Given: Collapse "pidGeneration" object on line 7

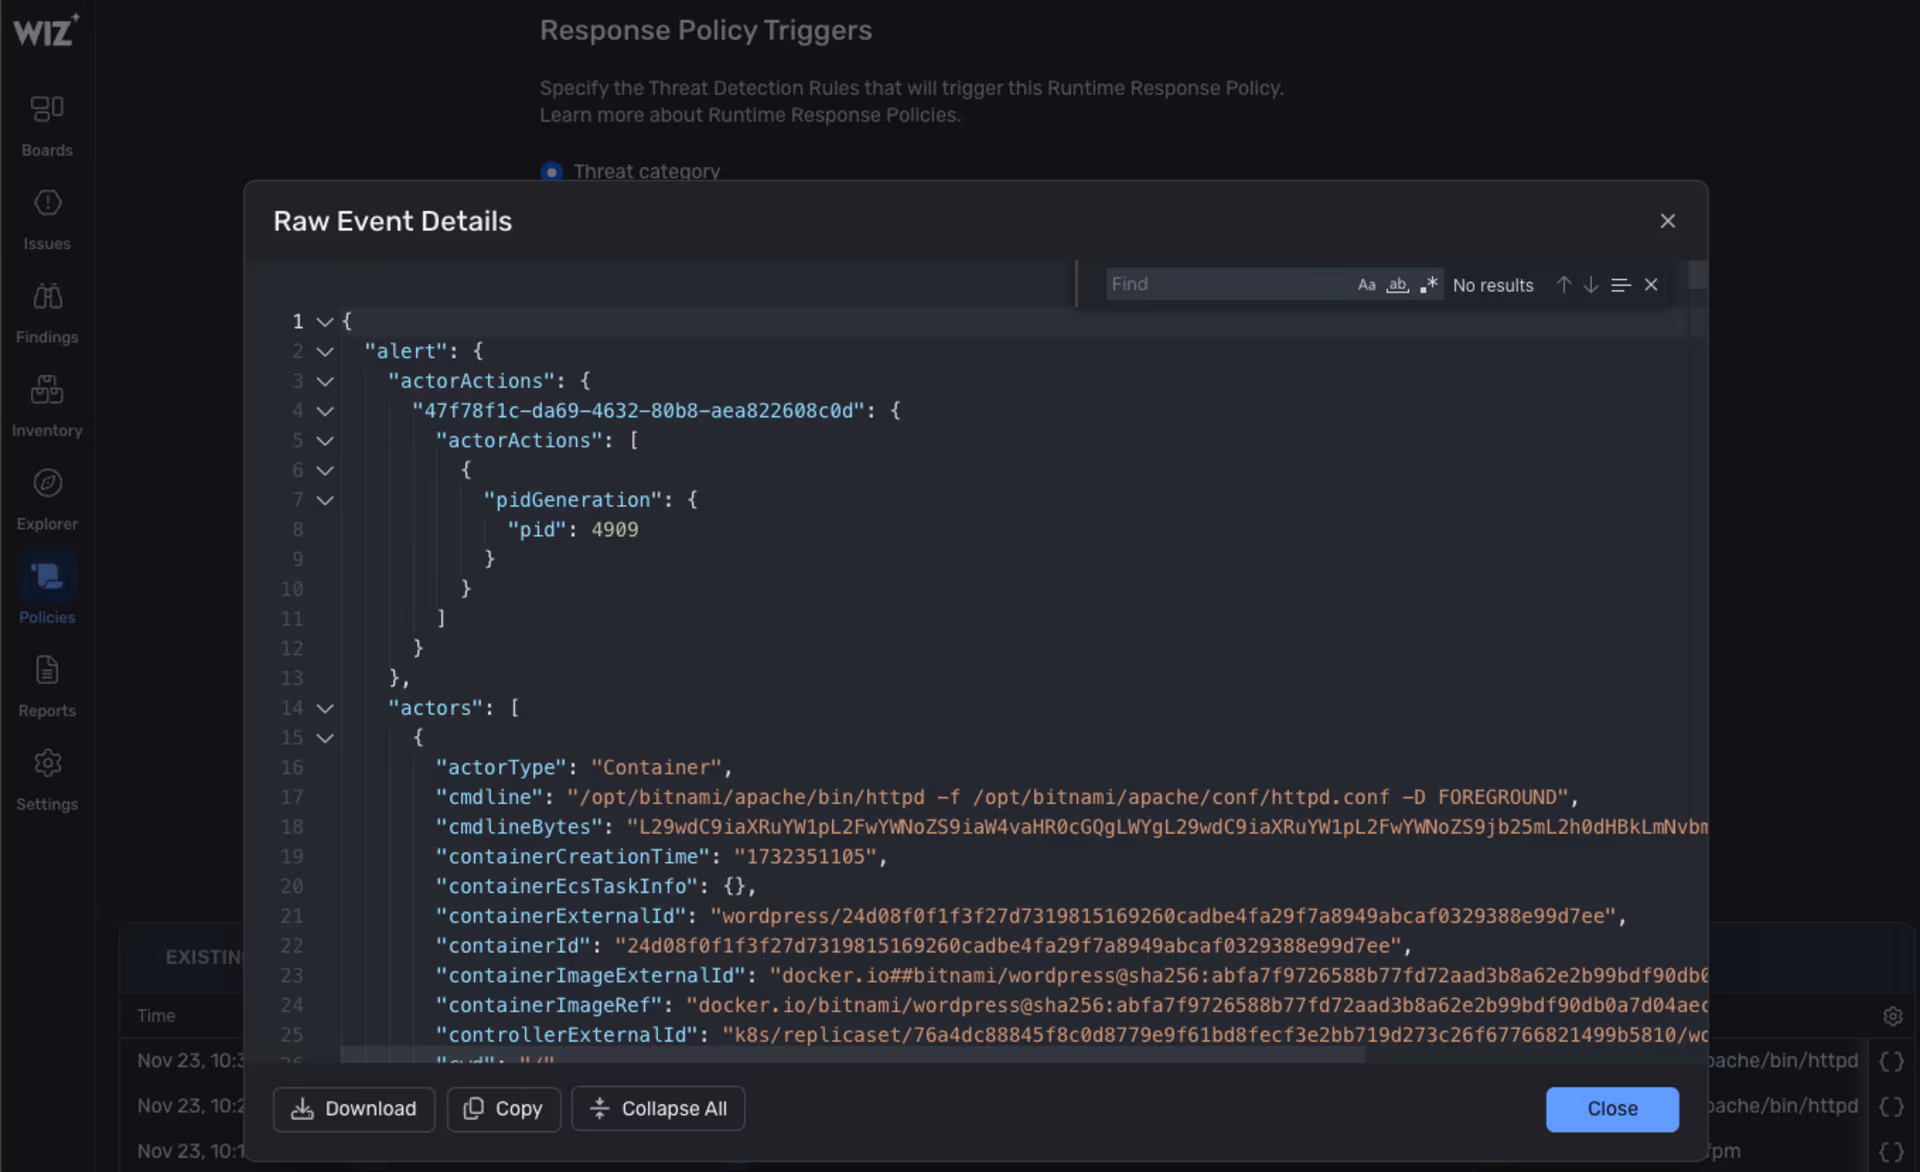Looking at the screenshot, I should pos(324,500).
